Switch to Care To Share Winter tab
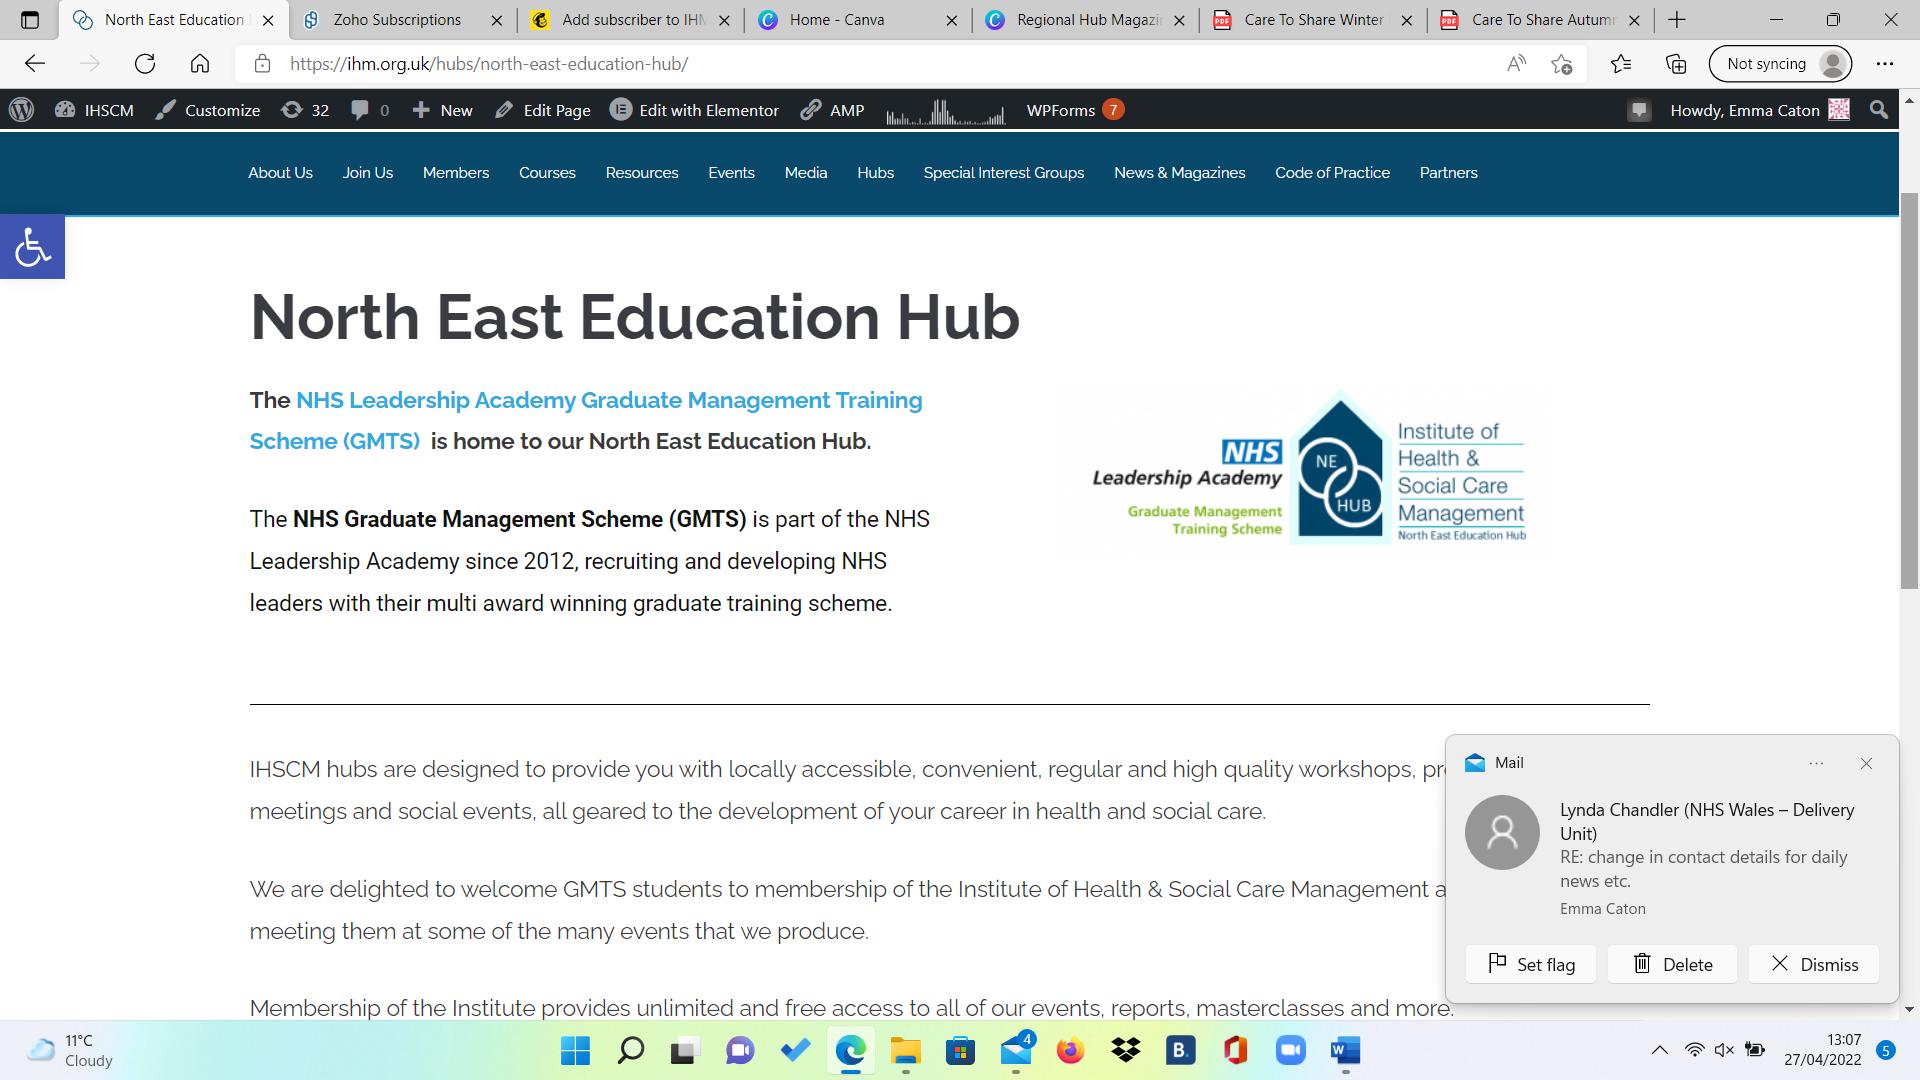The width and height of the screenshot is (1920, 1080). click(1313, 20)
